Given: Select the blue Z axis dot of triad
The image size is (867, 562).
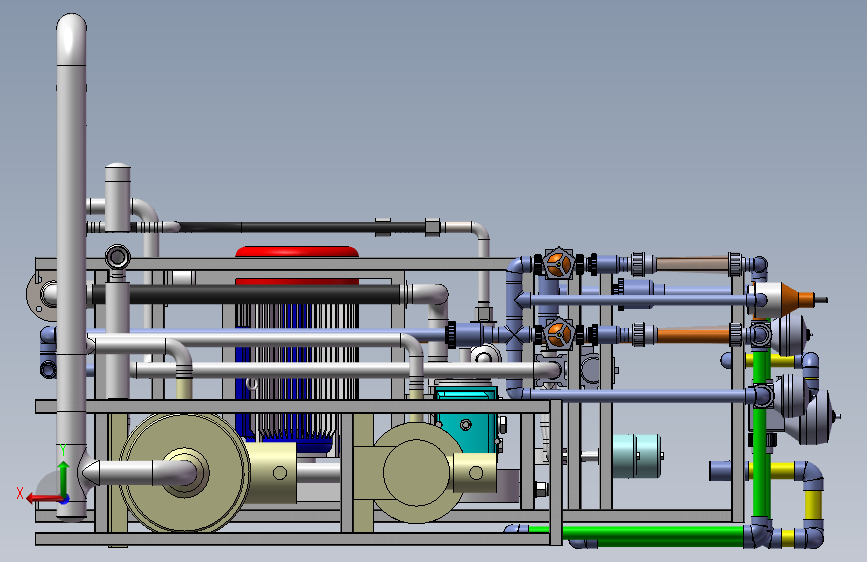Looking at the screenshot, I should pyautogui.click(x=65, y=499).
